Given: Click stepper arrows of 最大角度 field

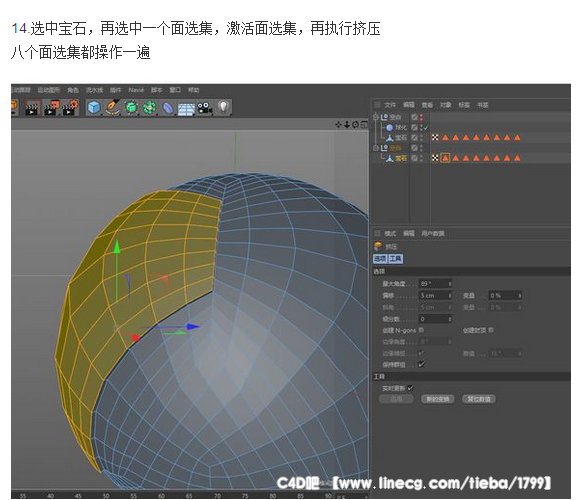Looking at the screenshot, I should [450, 284].
